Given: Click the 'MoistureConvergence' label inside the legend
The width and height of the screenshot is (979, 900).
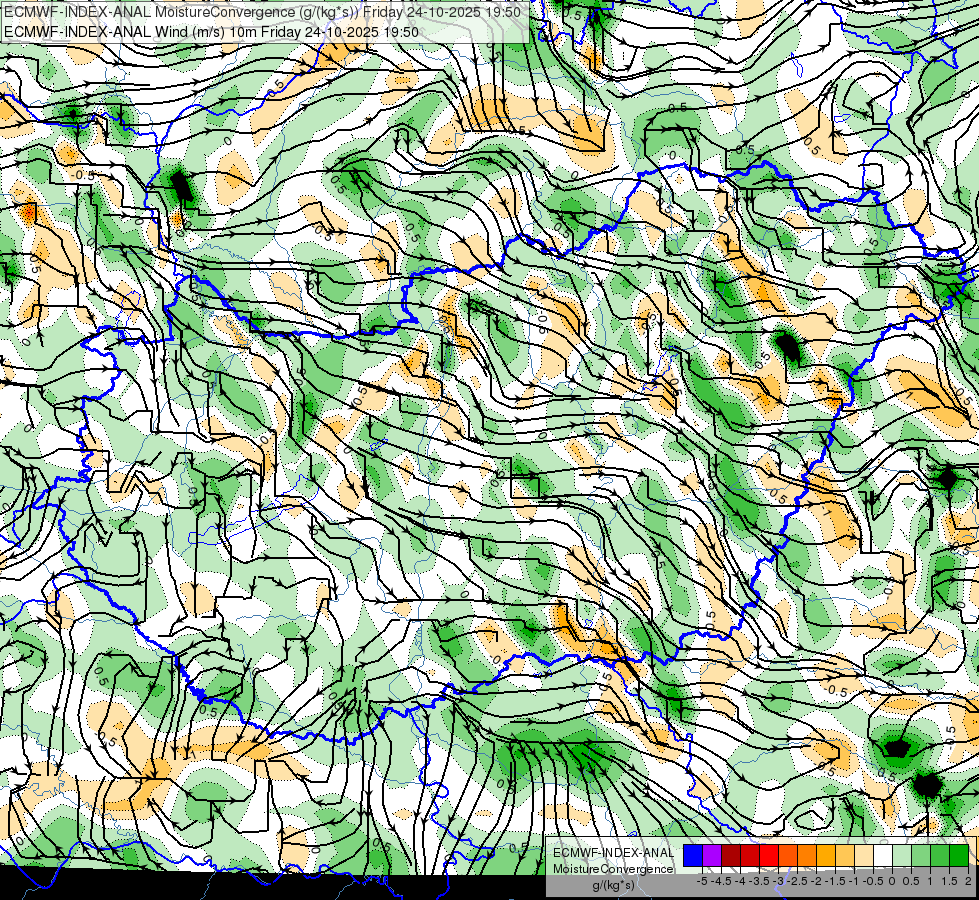Looking at the screenshot, I should [613, 869].
